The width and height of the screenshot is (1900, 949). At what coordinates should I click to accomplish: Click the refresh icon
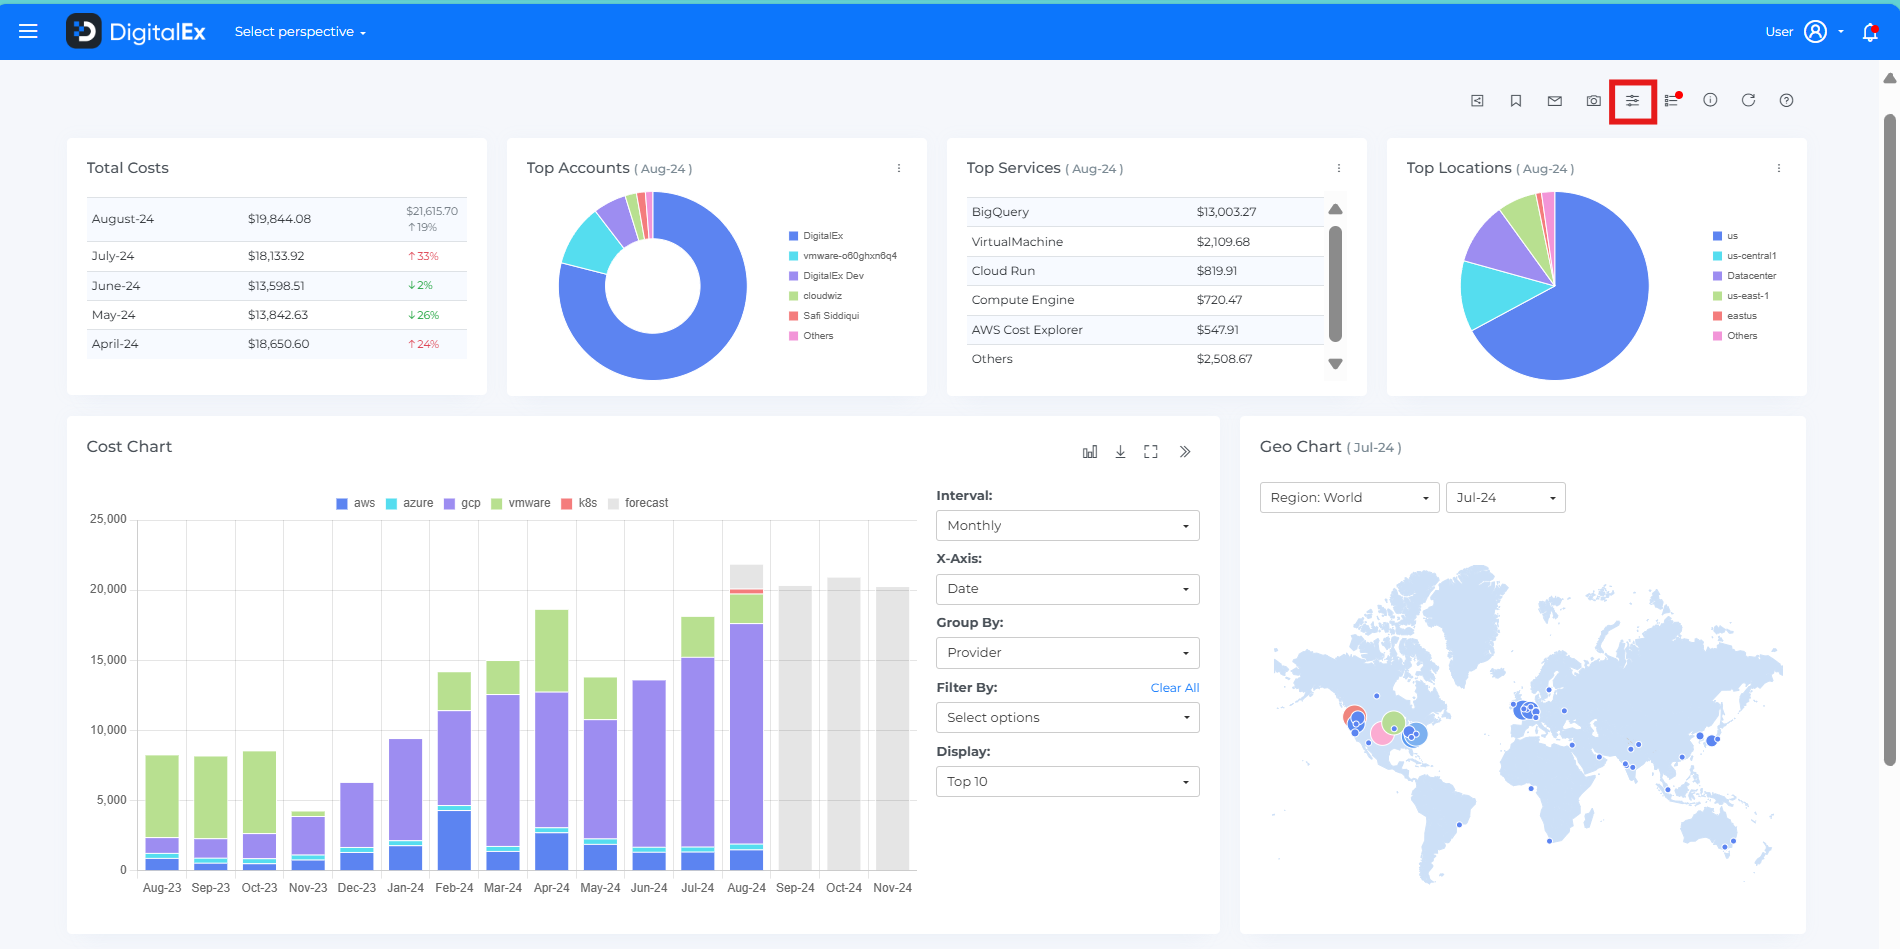click(x=1748, y=100)
